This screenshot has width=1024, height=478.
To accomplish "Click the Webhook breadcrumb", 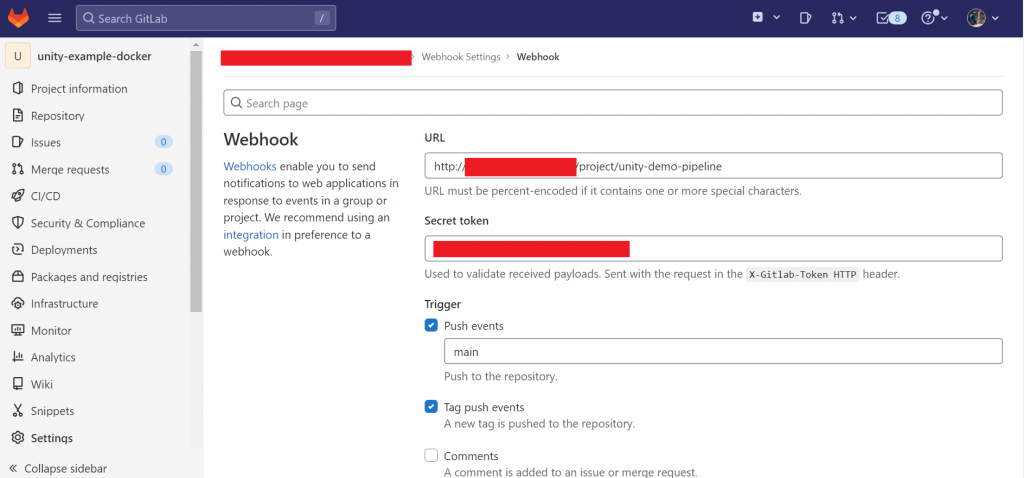I will (x=538, y=57).
